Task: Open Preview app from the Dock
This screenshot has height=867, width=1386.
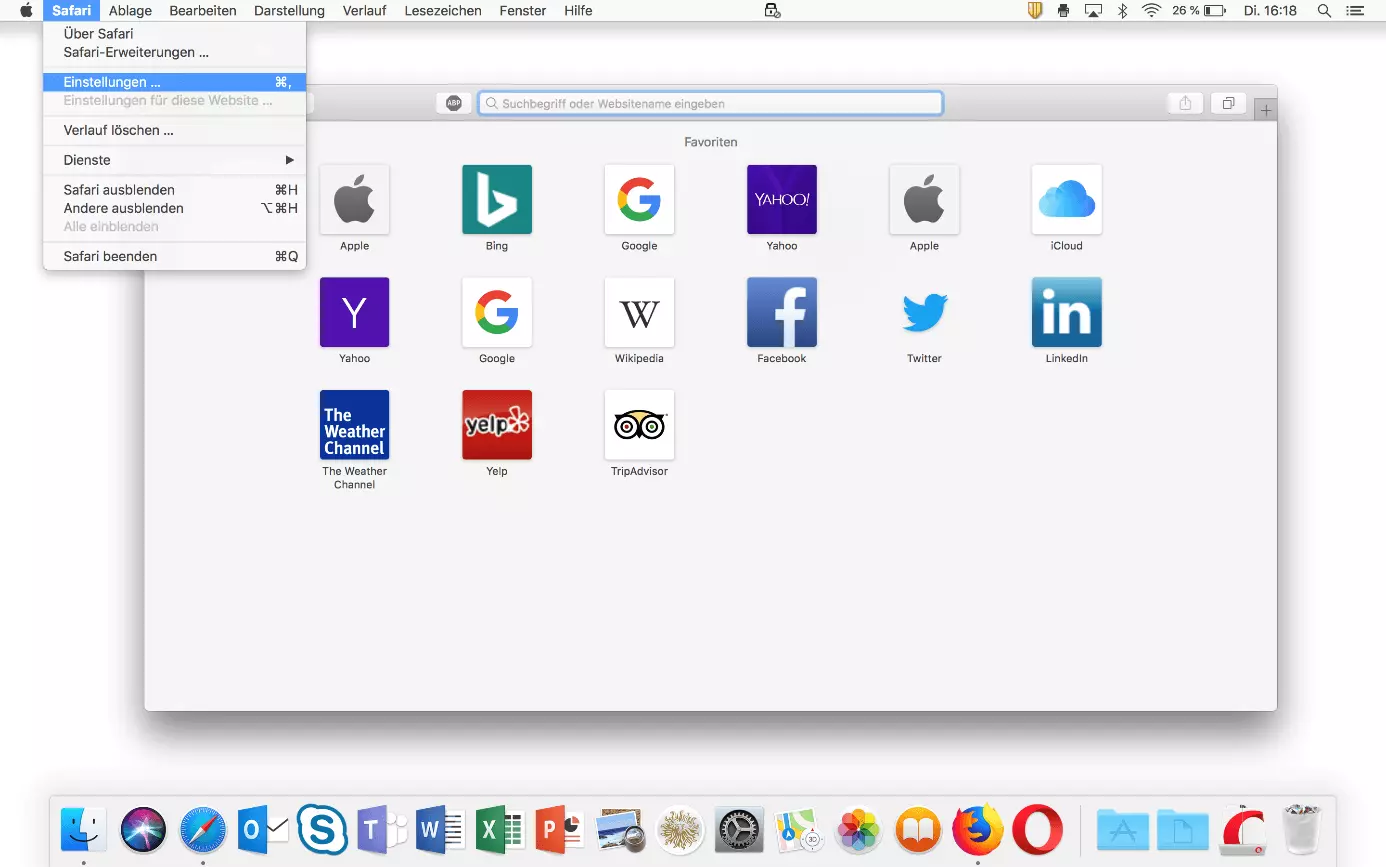Action: click(619, 829)
